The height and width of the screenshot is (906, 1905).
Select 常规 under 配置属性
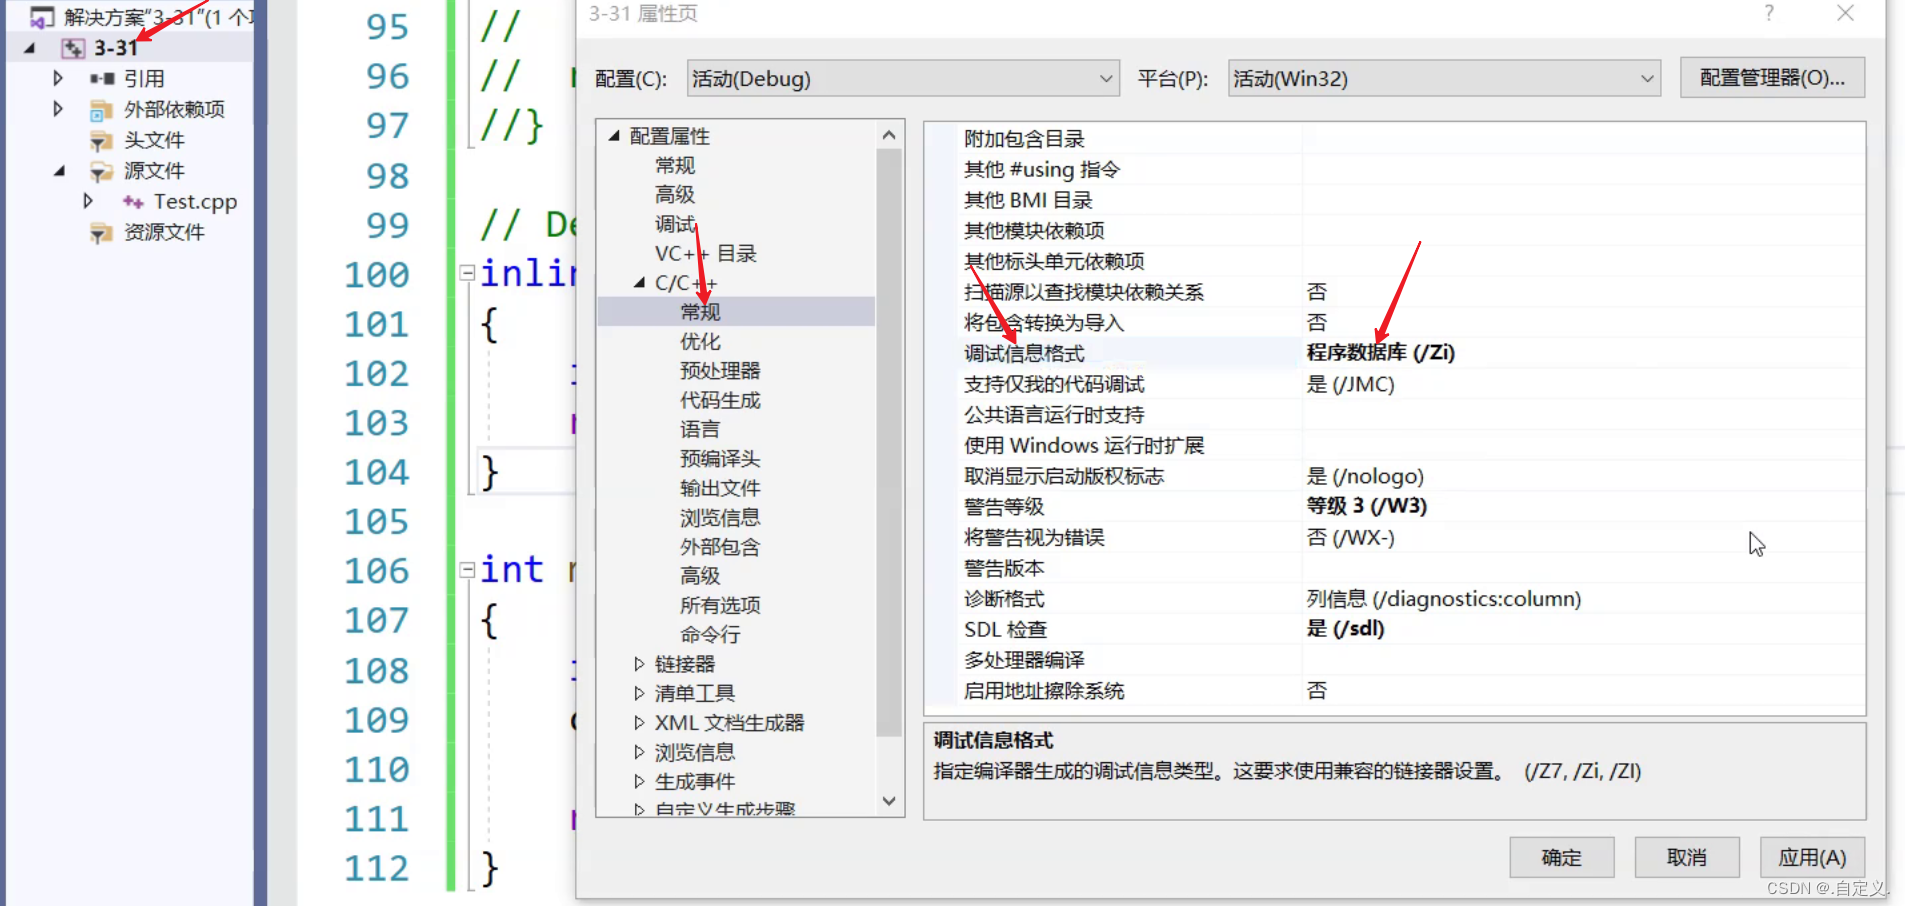tap(675, 165)
